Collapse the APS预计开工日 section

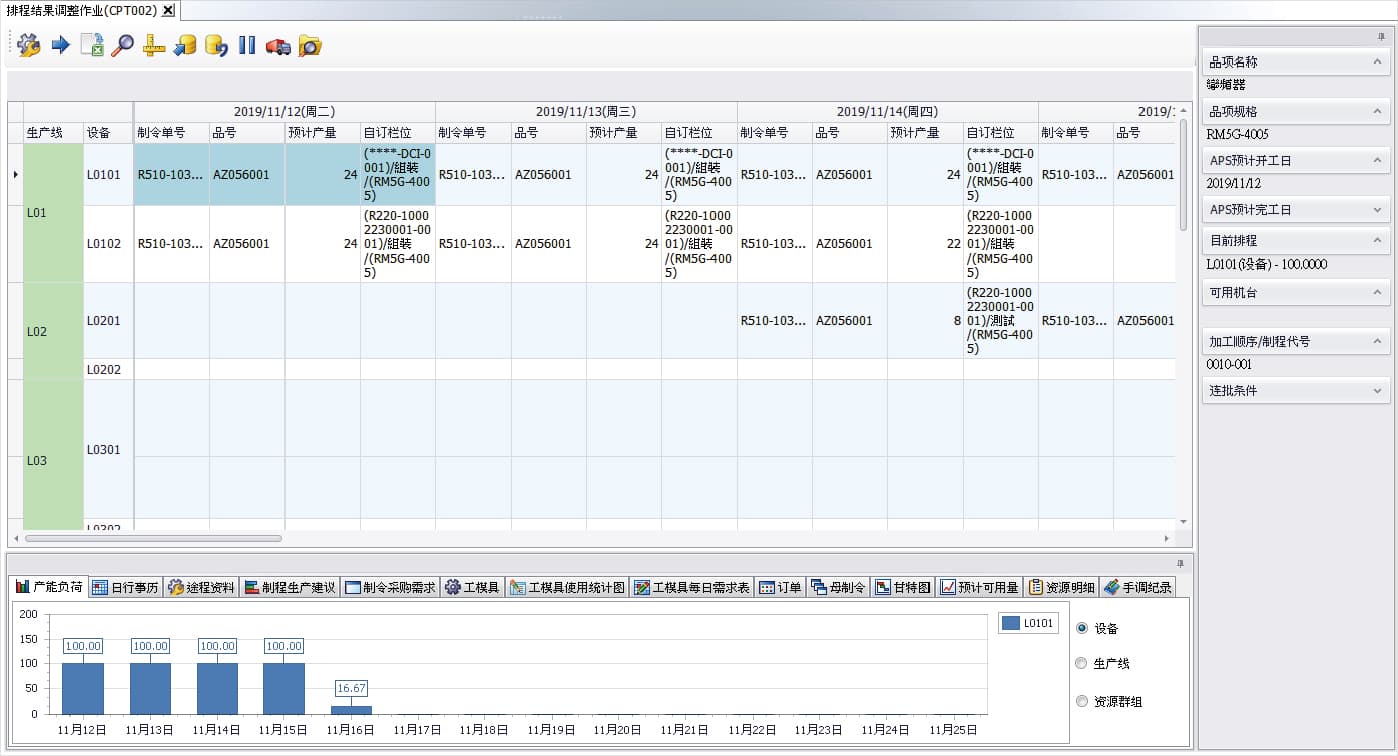point(1377,160)
